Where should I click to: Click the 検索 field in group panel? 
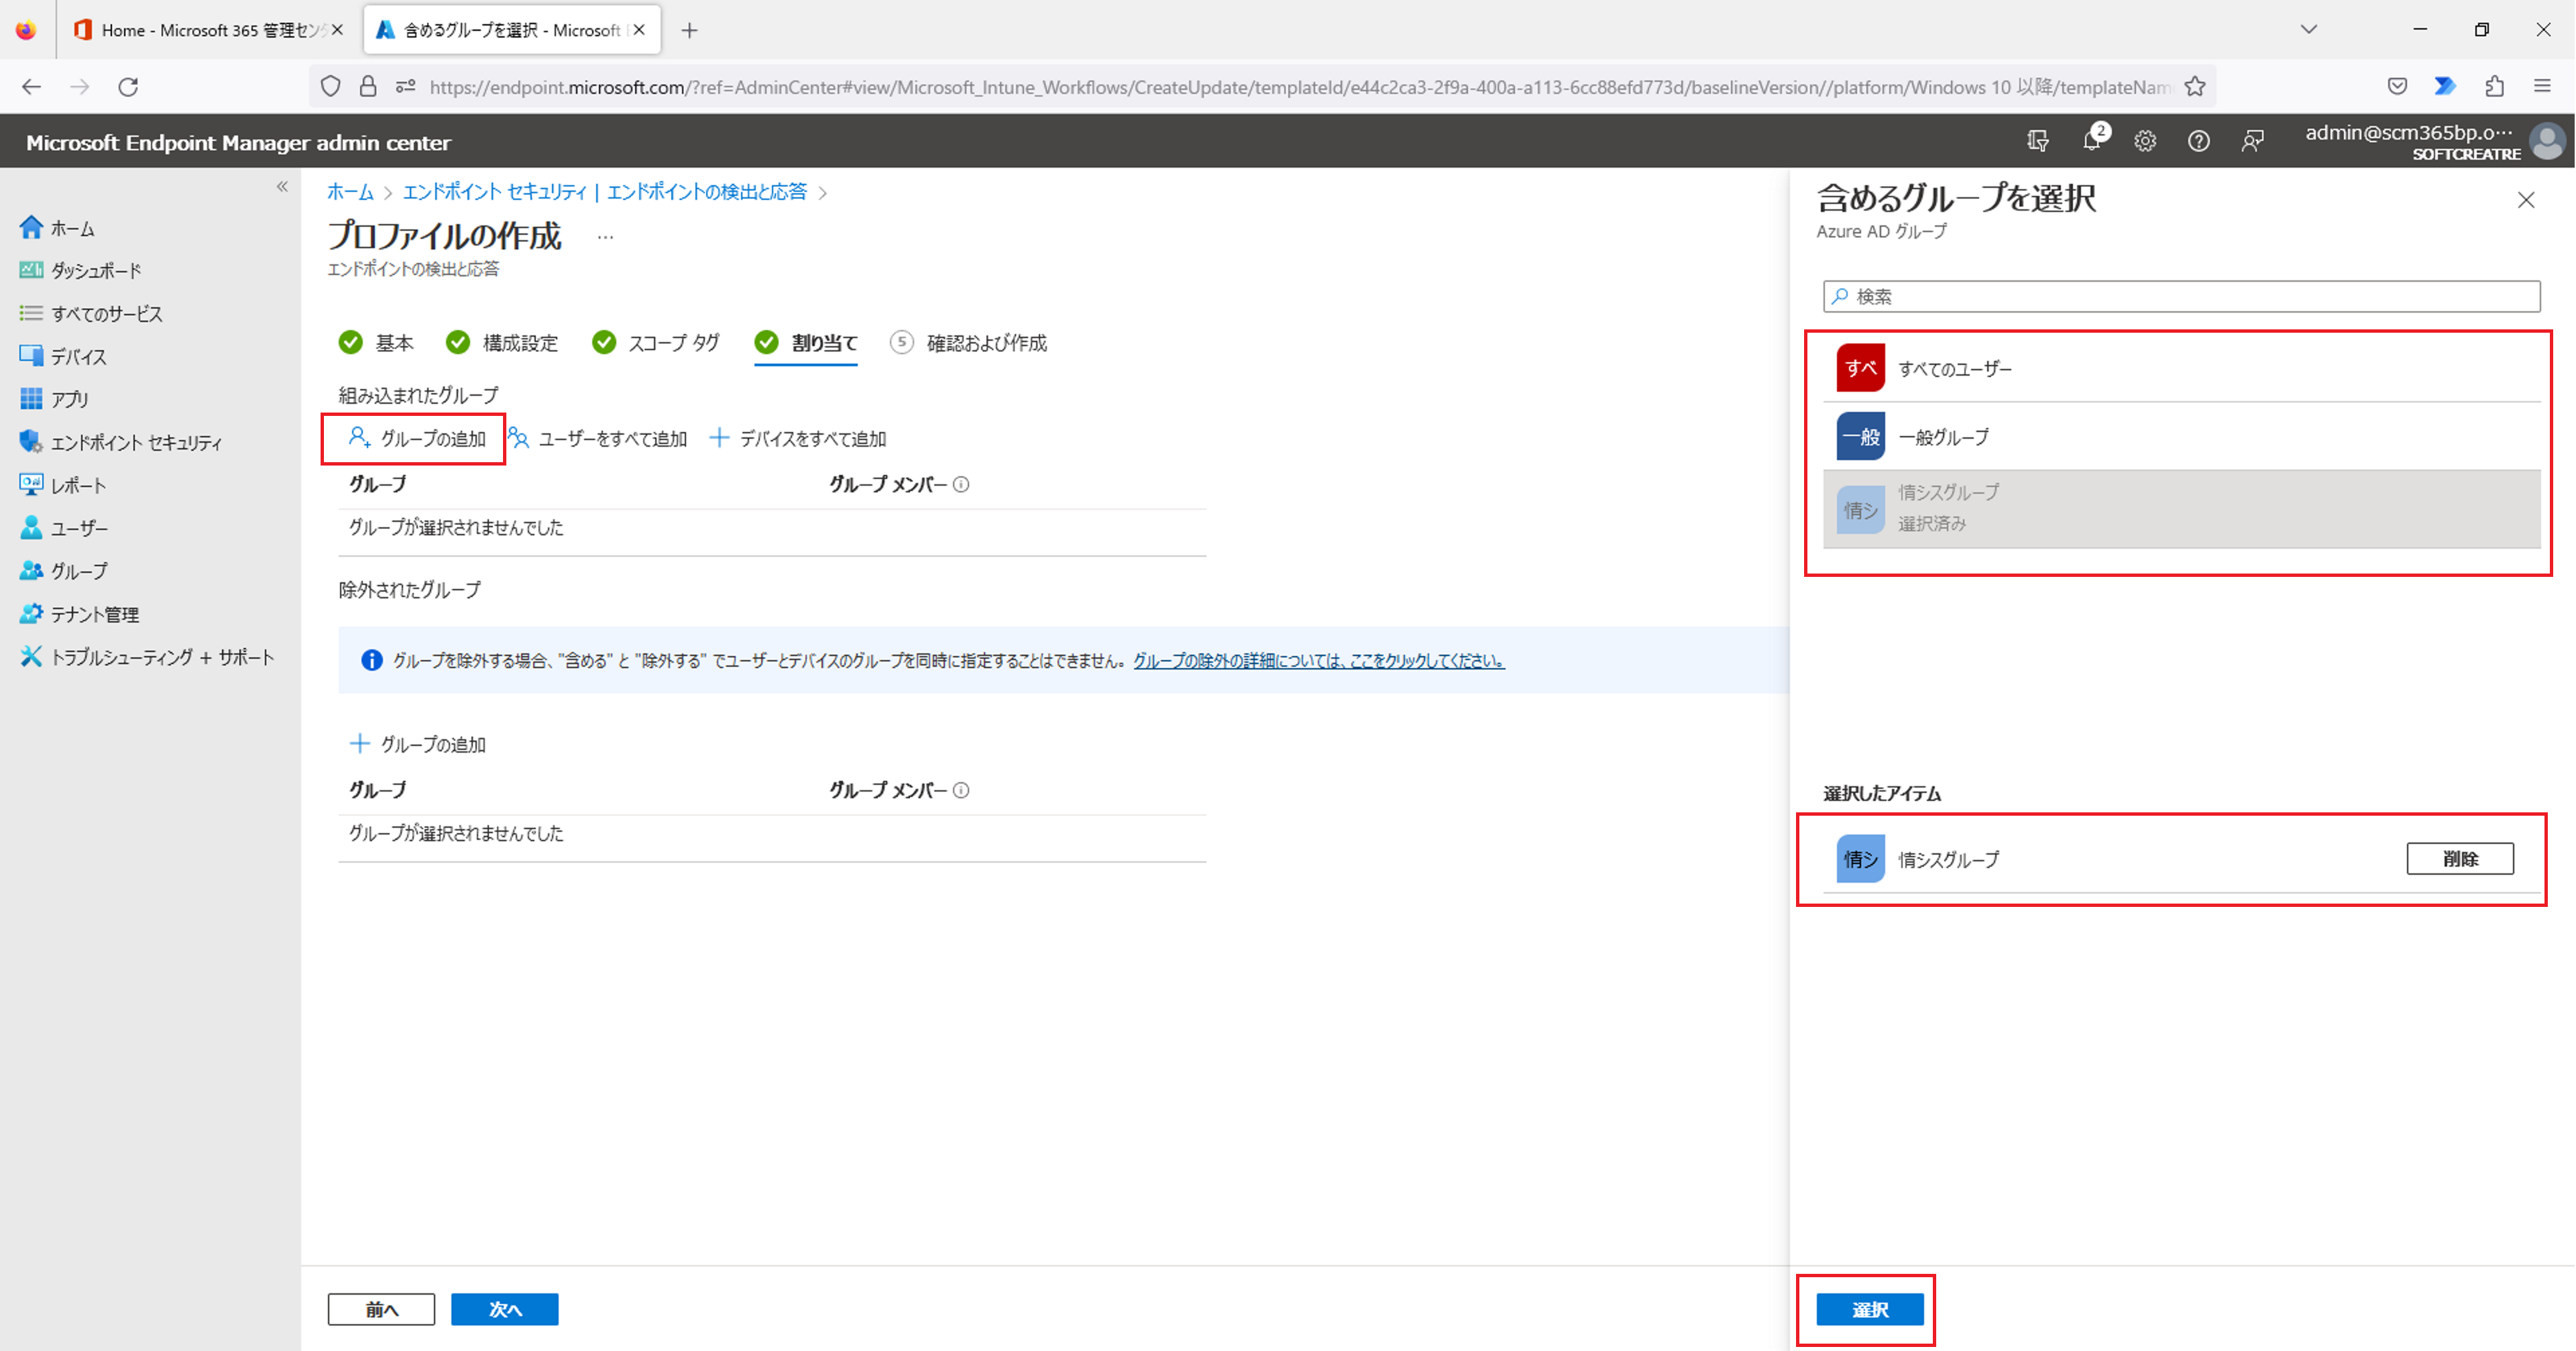point(2181,296)
